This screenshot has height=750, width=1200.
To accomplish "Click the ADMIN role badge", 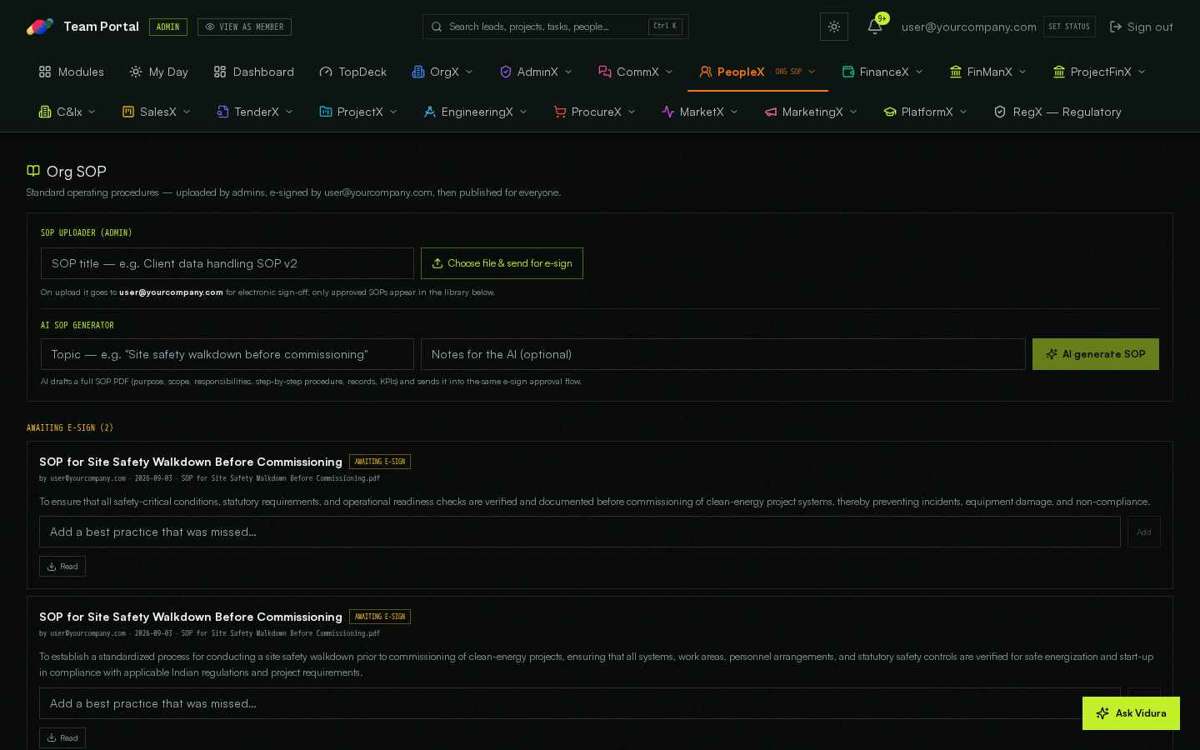I will click(168, 27).
